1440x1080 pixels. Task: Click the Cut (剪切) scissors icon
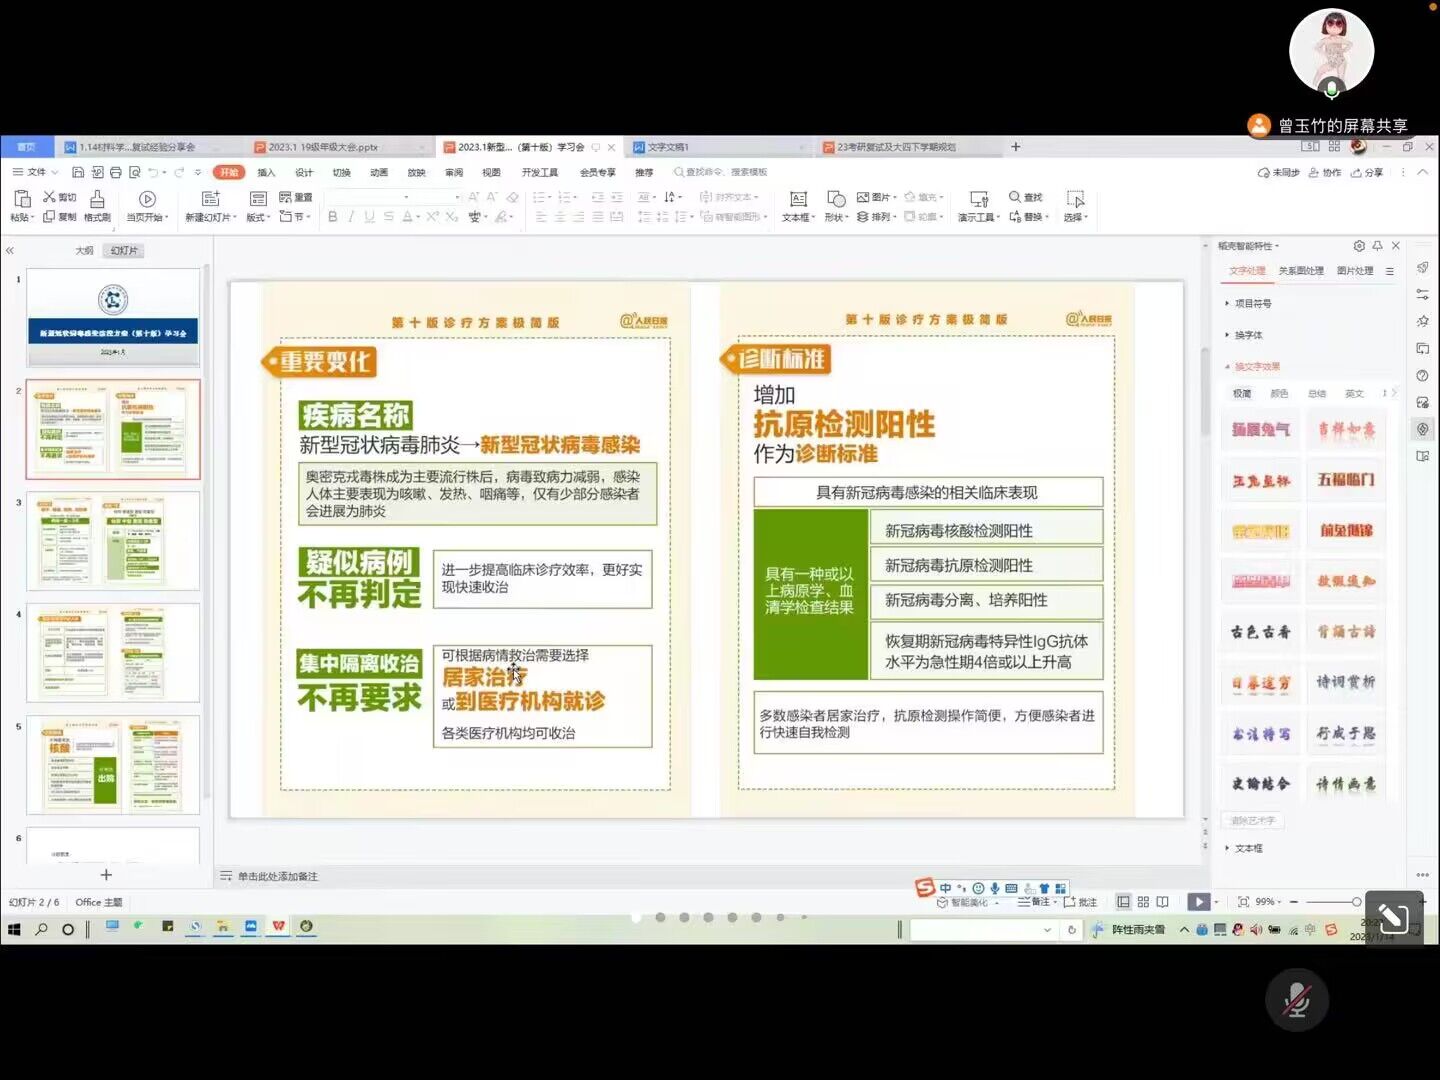click(x=49, y=197)
